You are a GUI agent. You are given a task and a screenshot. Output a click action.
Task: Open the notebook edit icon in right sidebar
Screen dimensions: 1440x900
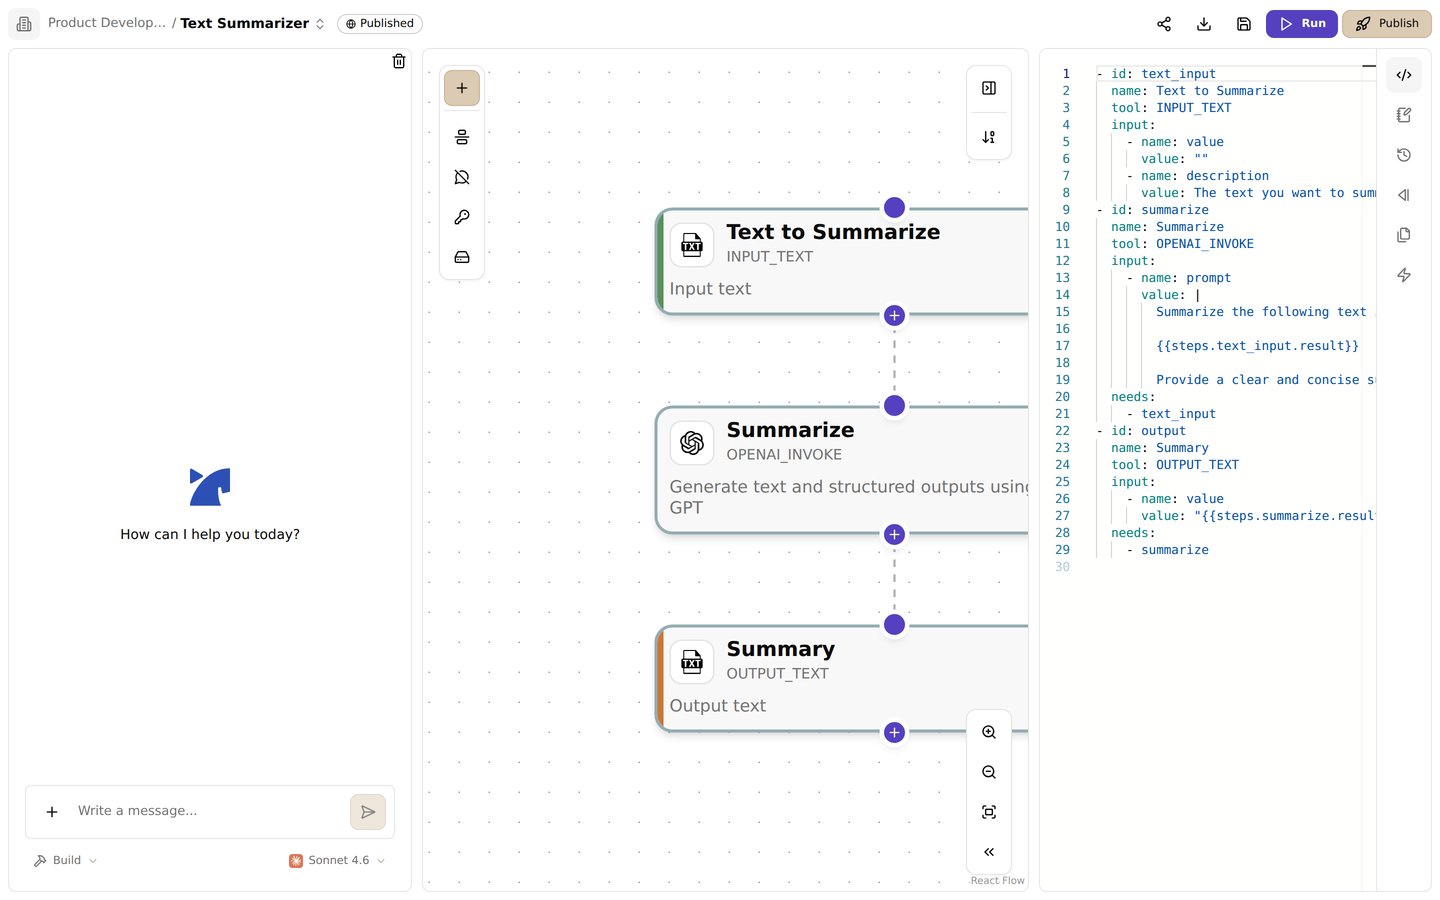(x=1404, y=115)
